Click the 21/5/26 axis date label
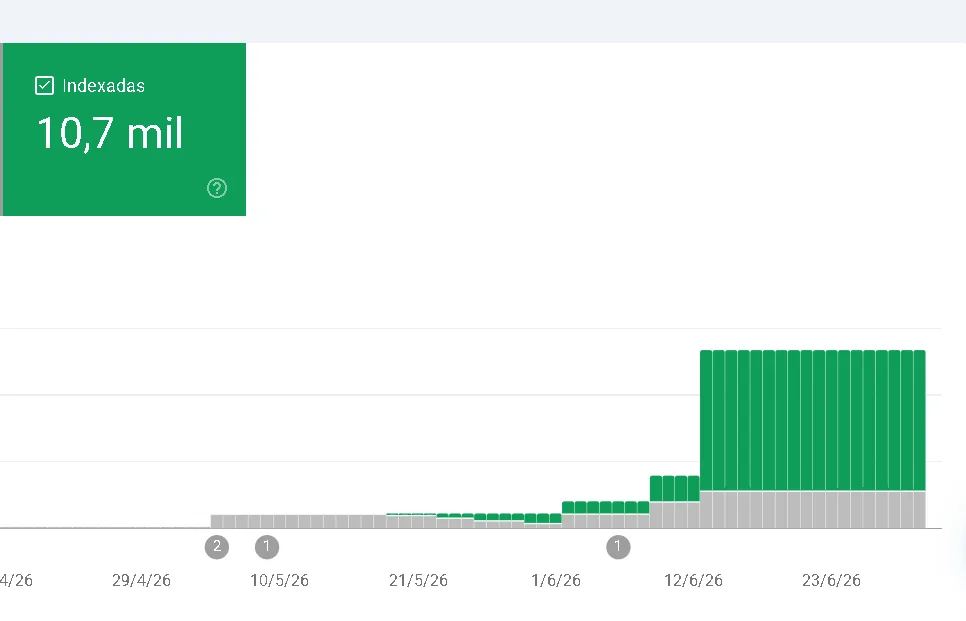 (418, 580)
